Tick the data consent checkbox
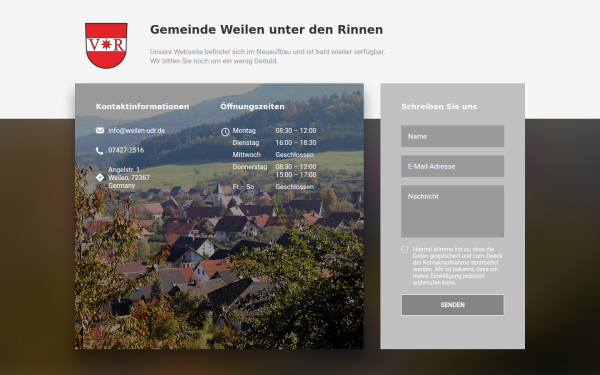This screenshot has width=600, height=375. click(x=404, y=249)
